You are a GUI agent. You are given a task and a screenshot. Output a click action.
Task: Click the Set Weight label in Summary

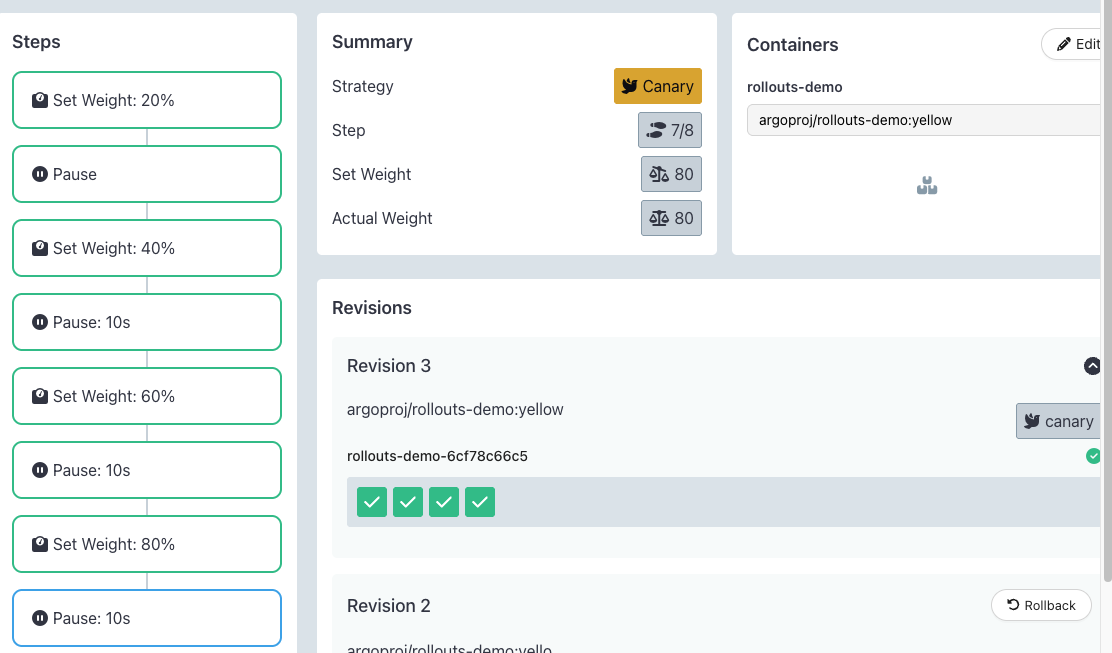click(372, 174)
